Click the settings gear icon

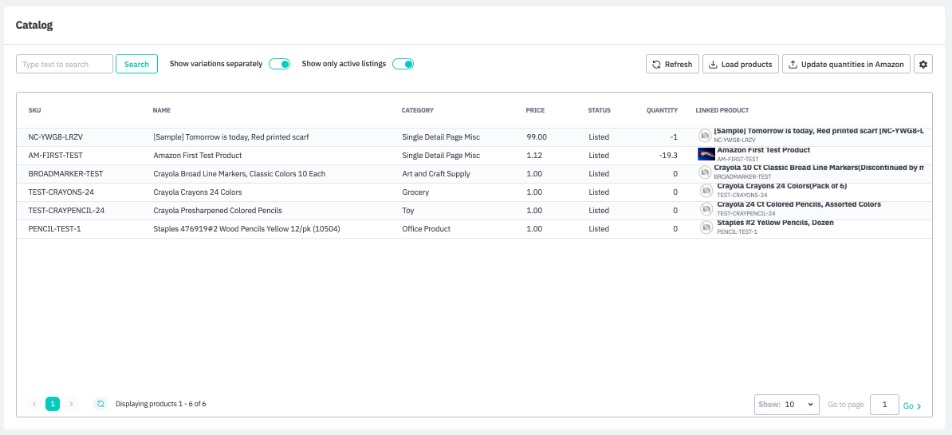click(924, 64)
